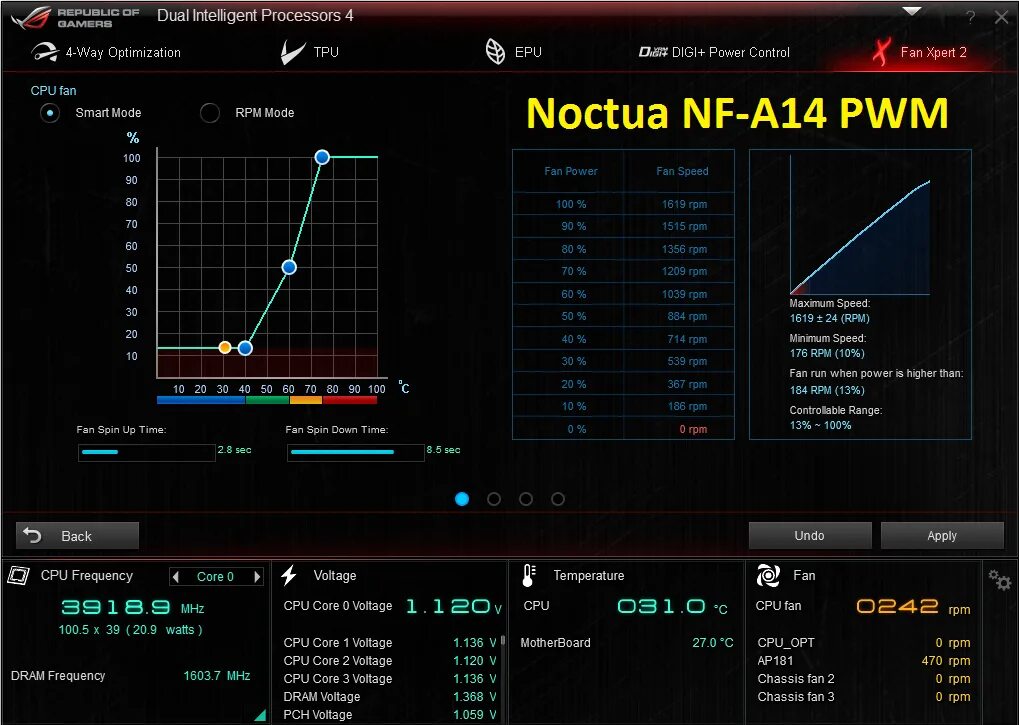Click the Core 0 selector label

coord(215,577)
